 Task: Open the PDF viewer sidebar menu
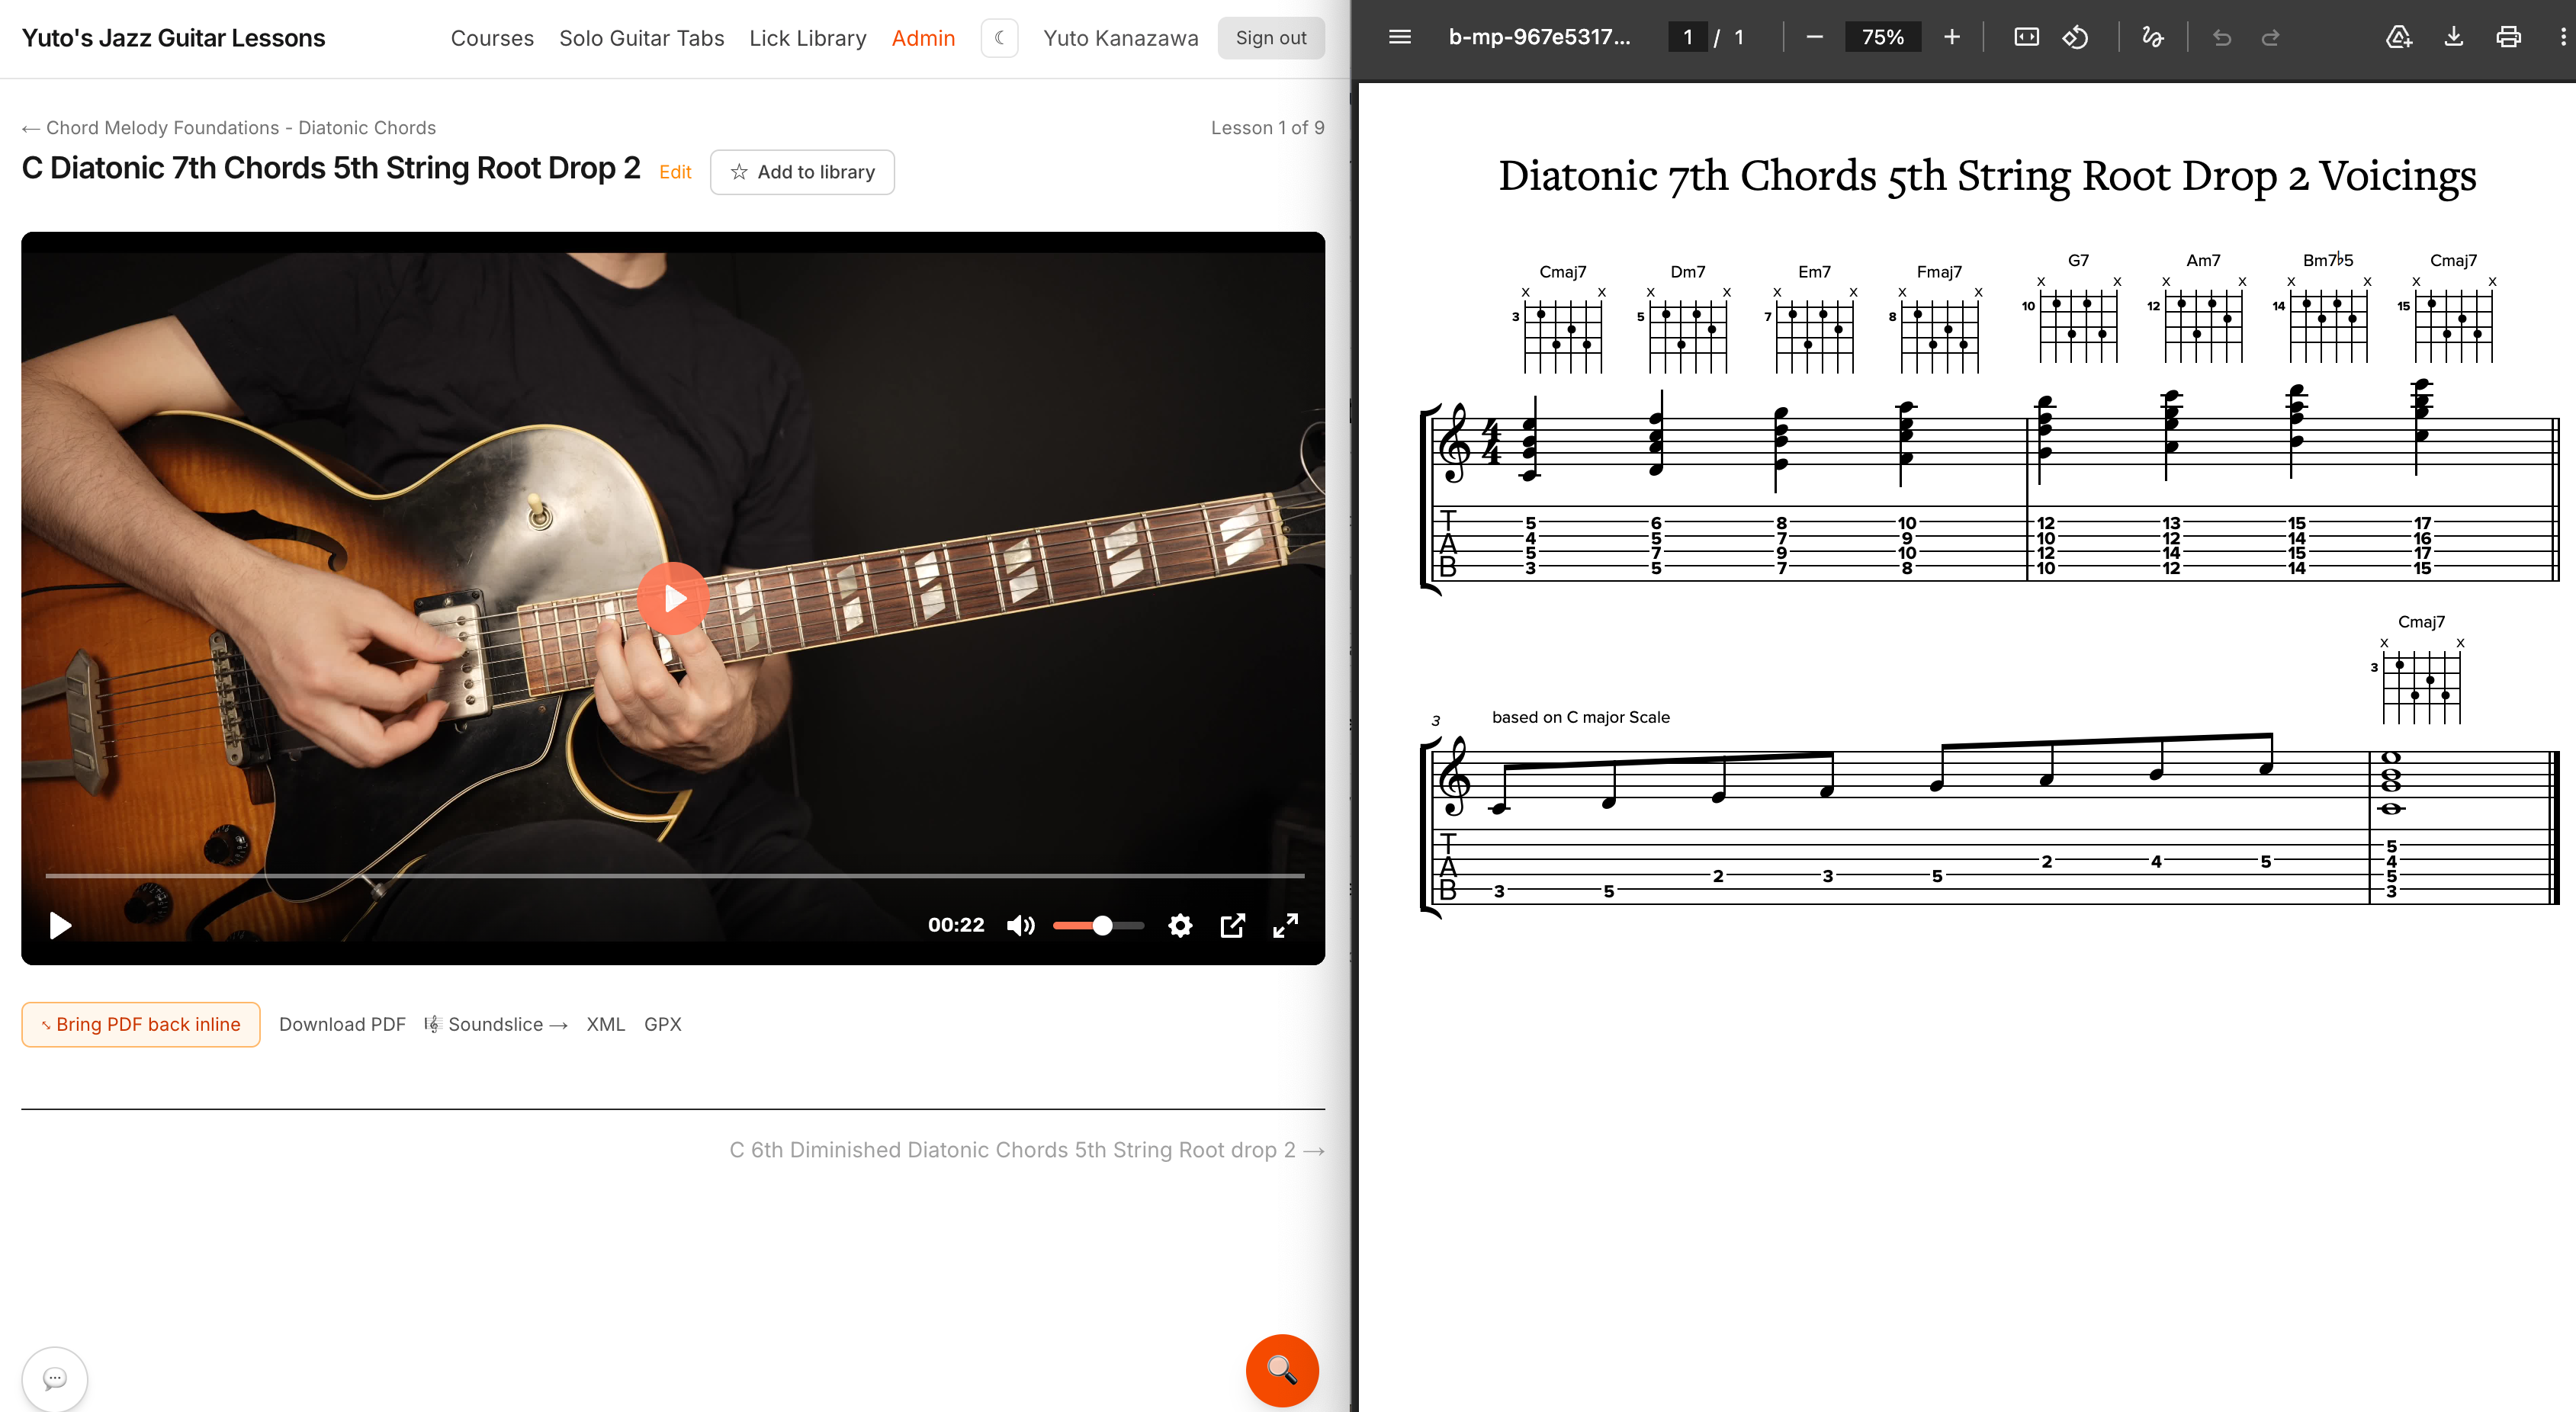click(1400, 37)
